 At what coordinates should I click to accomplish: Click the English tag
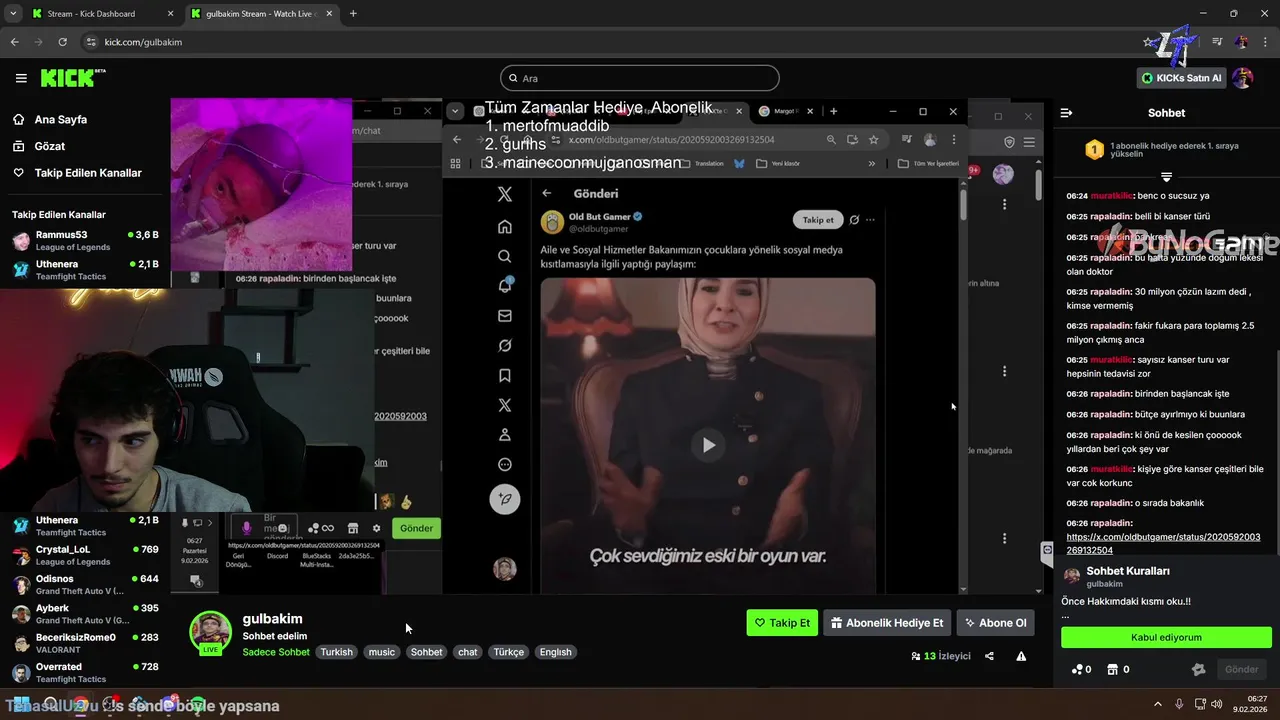(x=555, y=652)
